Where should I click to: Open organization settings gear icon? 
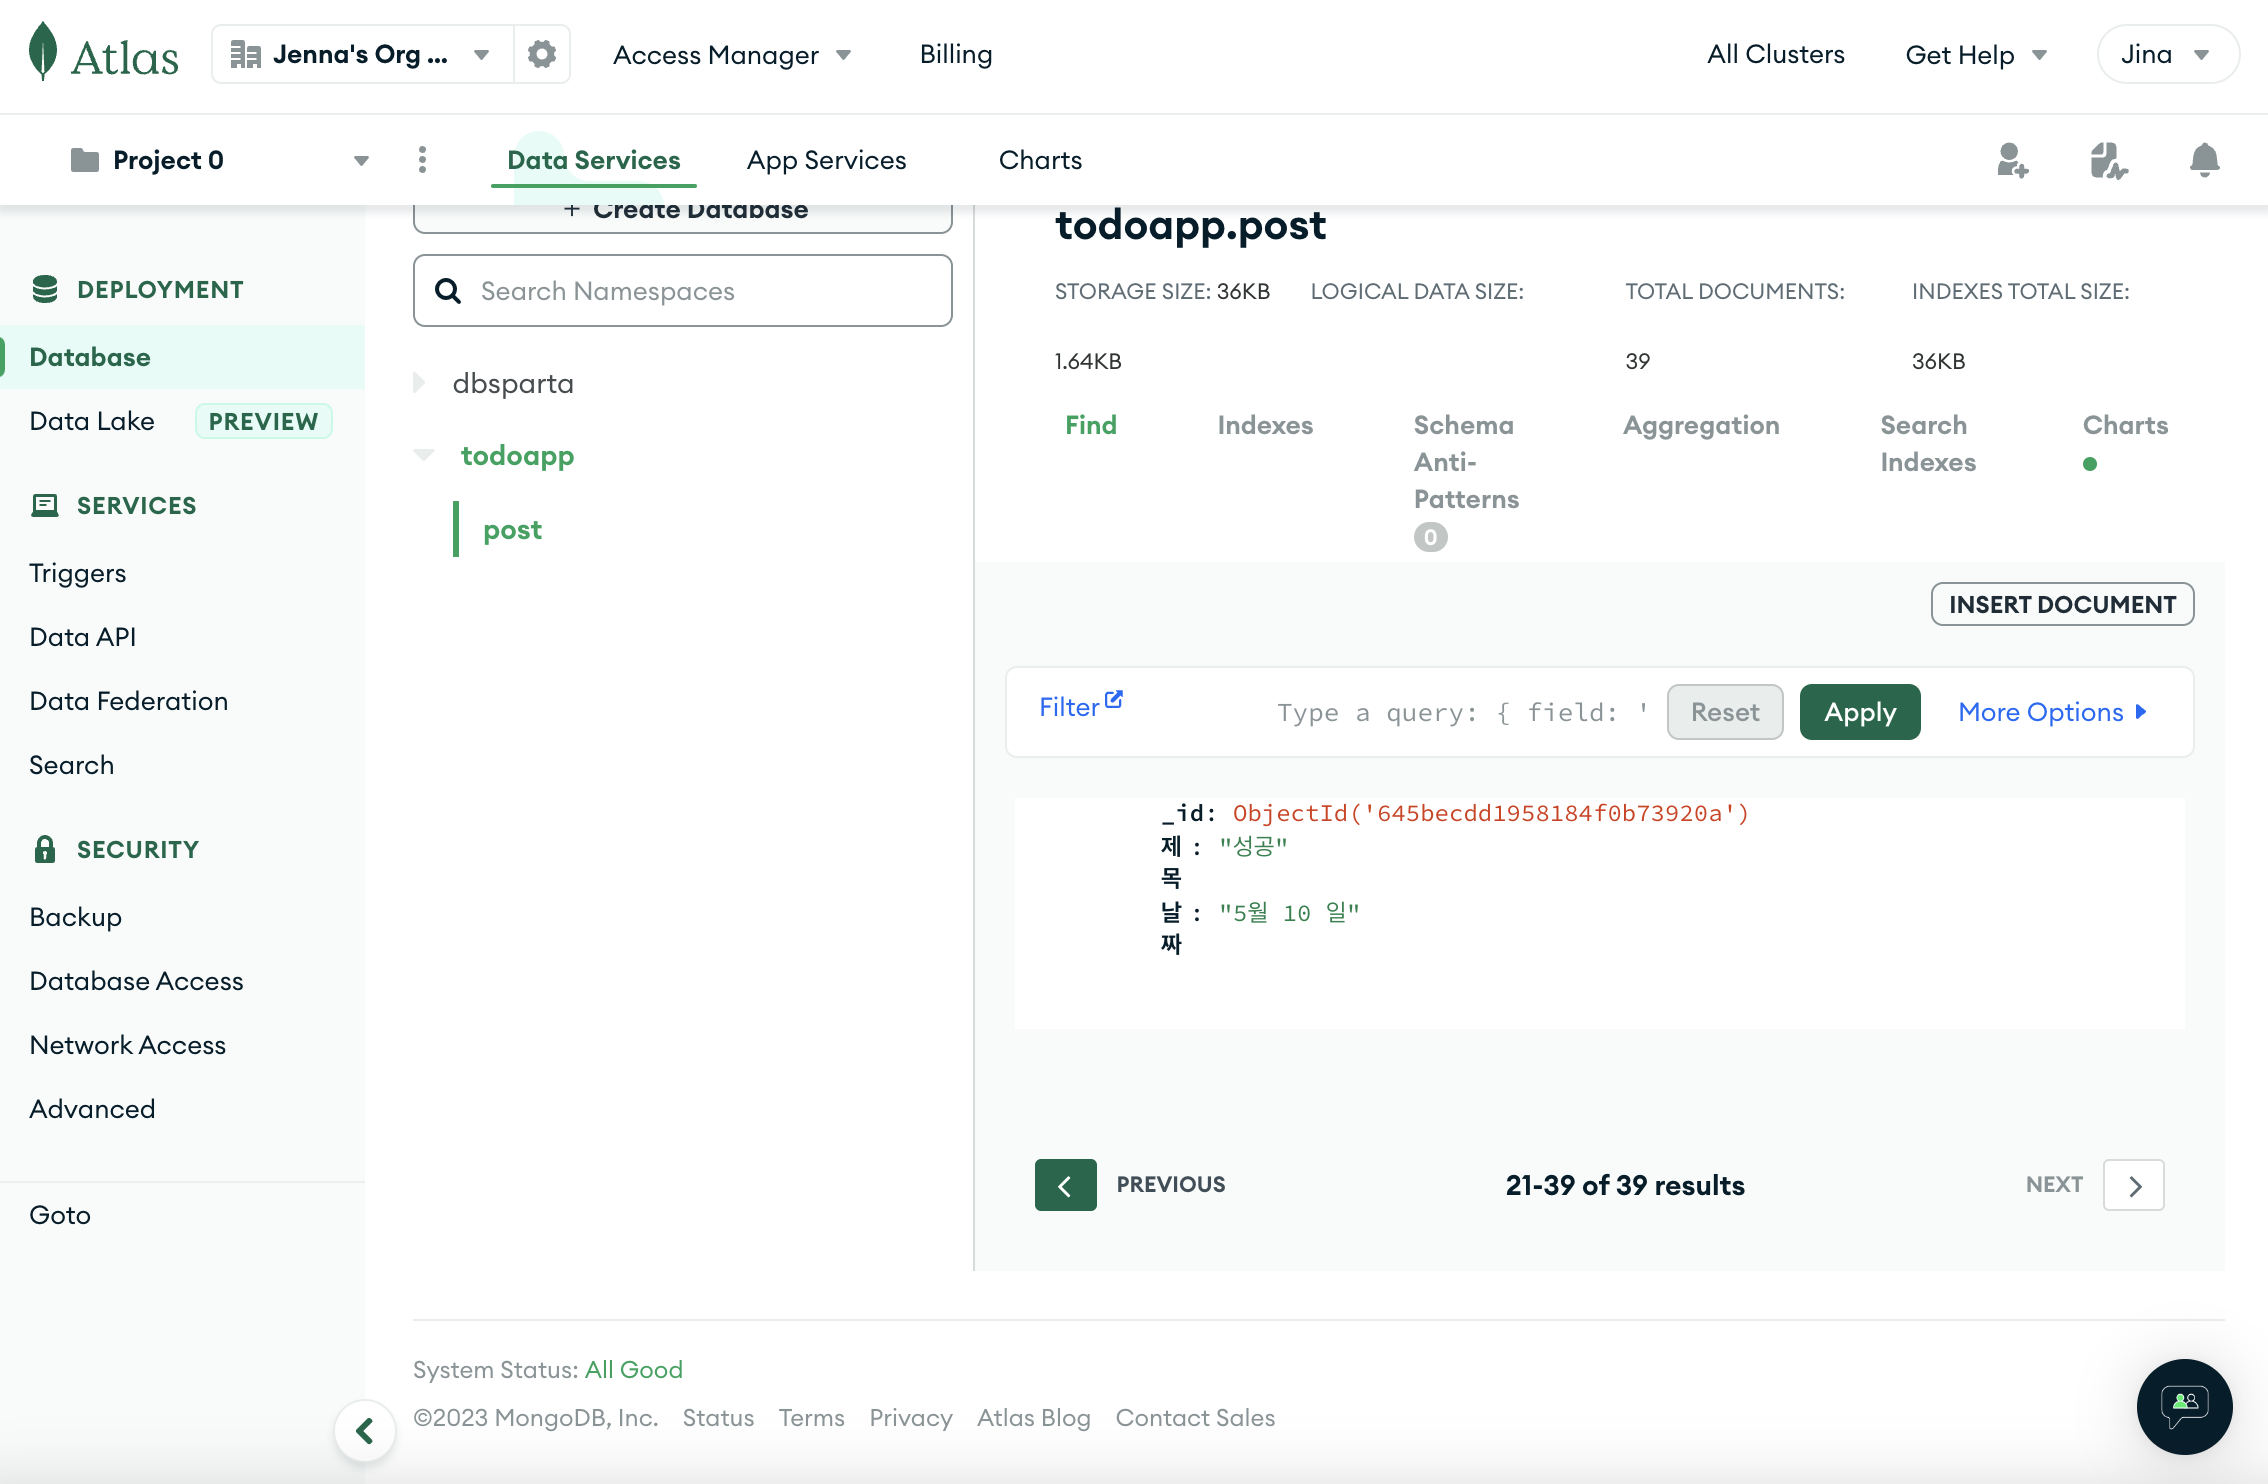click(542, 54)
